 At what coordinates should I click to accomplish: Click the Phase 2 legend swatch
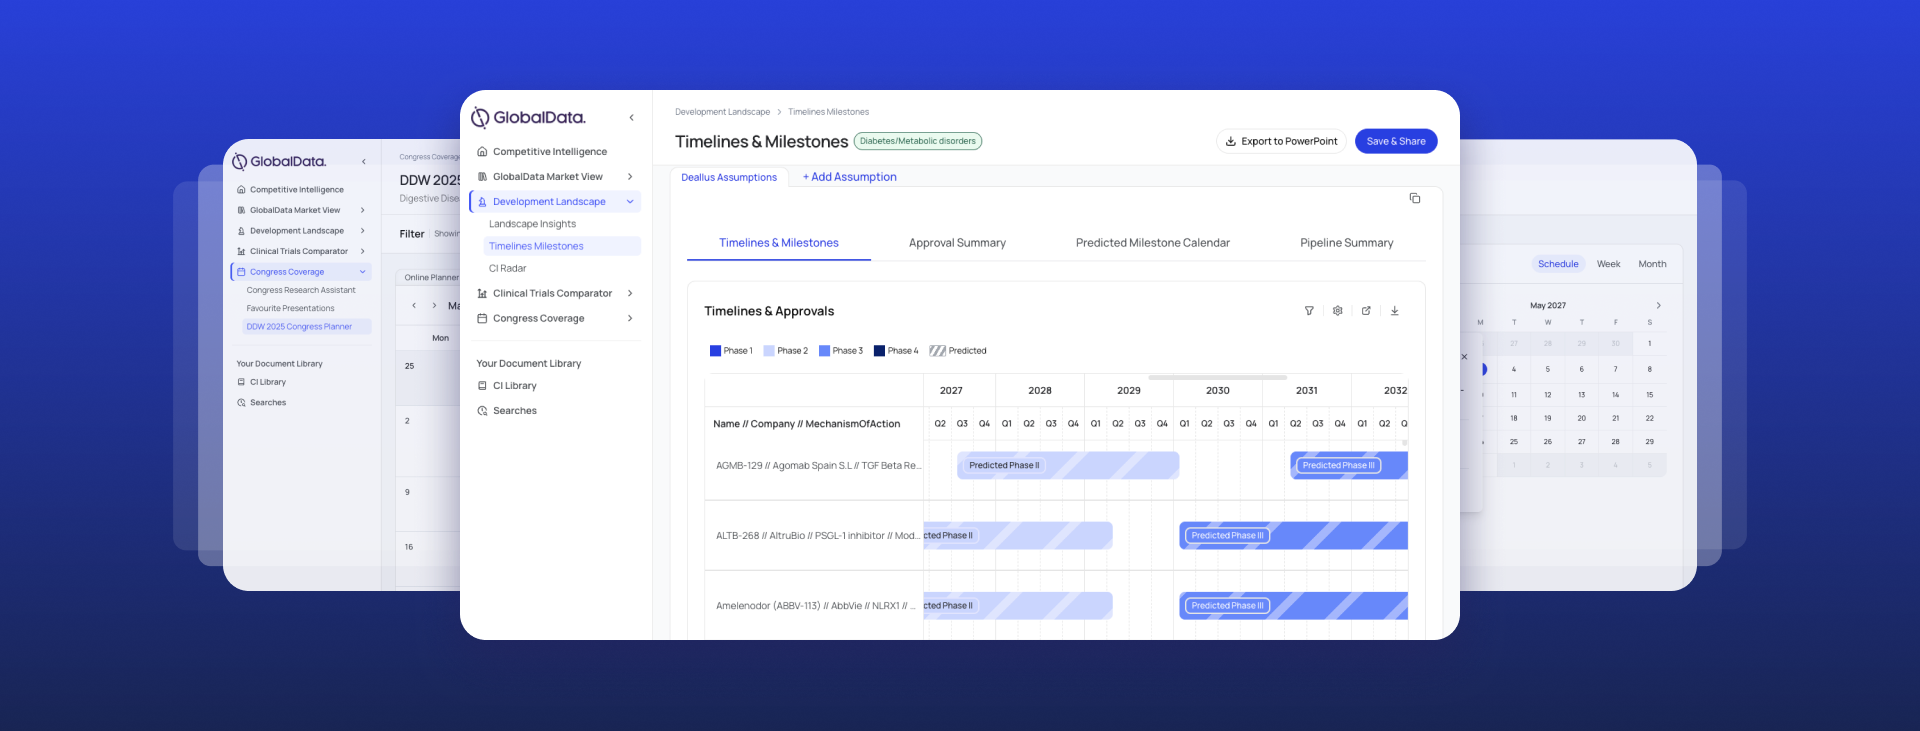pos(769,351)
